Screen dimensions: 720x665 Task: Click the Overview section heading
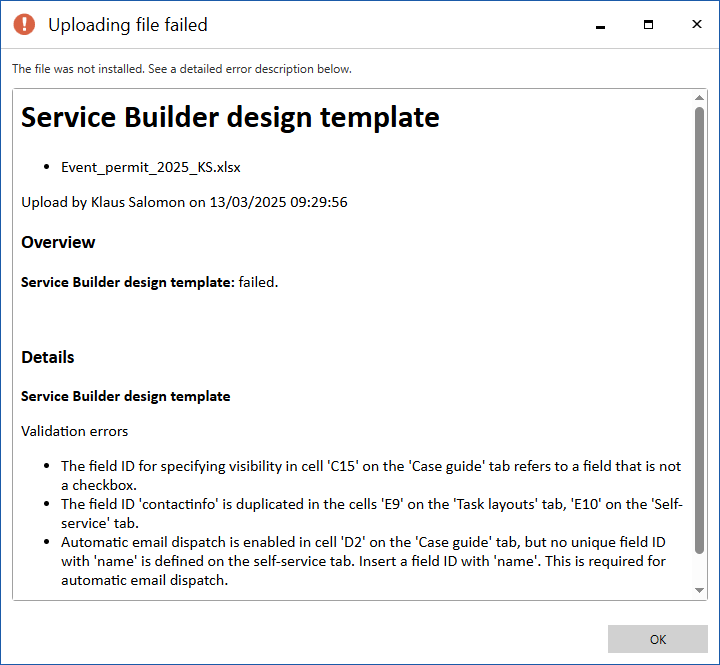pos(58,242)
